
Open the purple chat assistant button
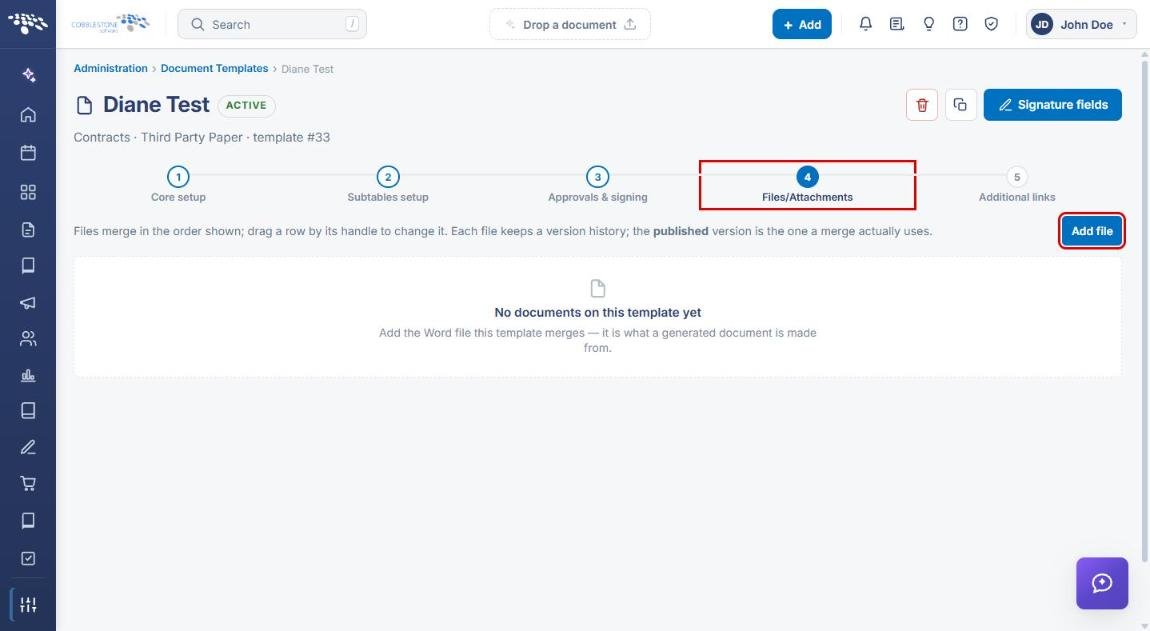(1102, 583)
